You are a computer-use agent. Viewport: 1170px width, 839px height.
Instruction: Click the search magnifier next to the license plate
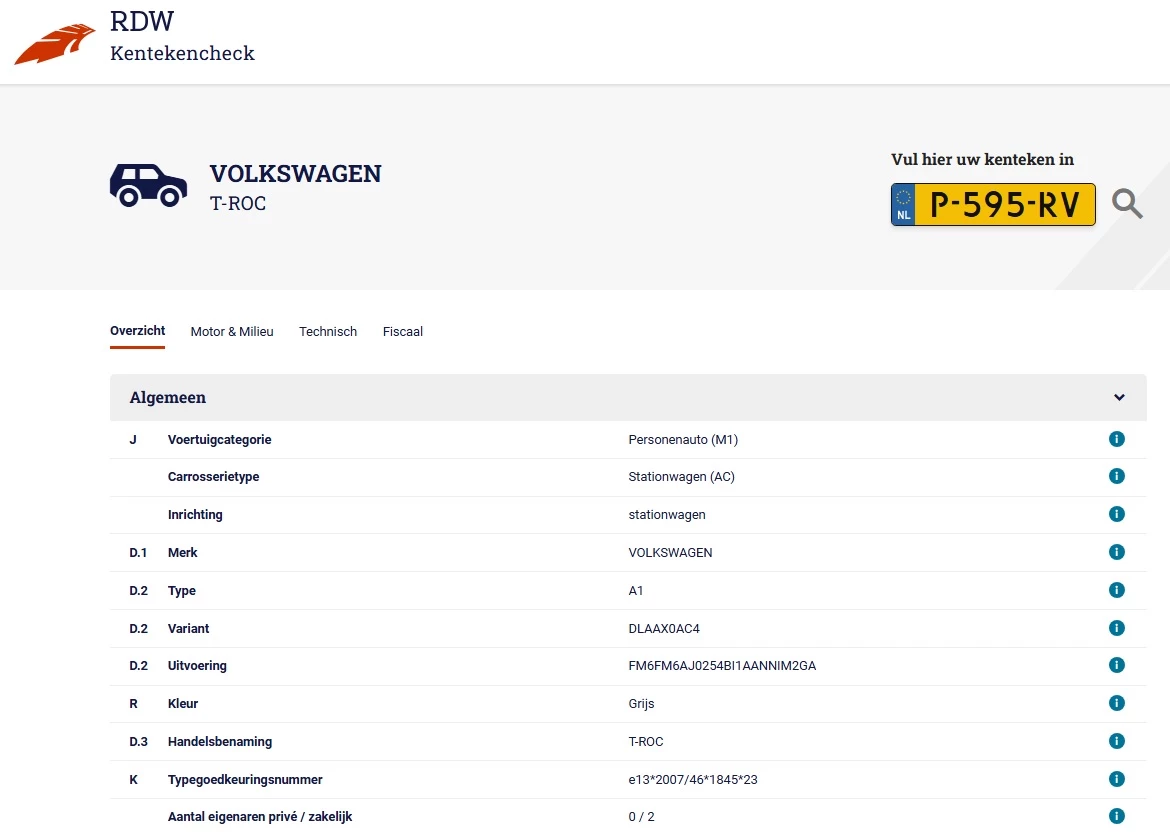coord(1127,203)
